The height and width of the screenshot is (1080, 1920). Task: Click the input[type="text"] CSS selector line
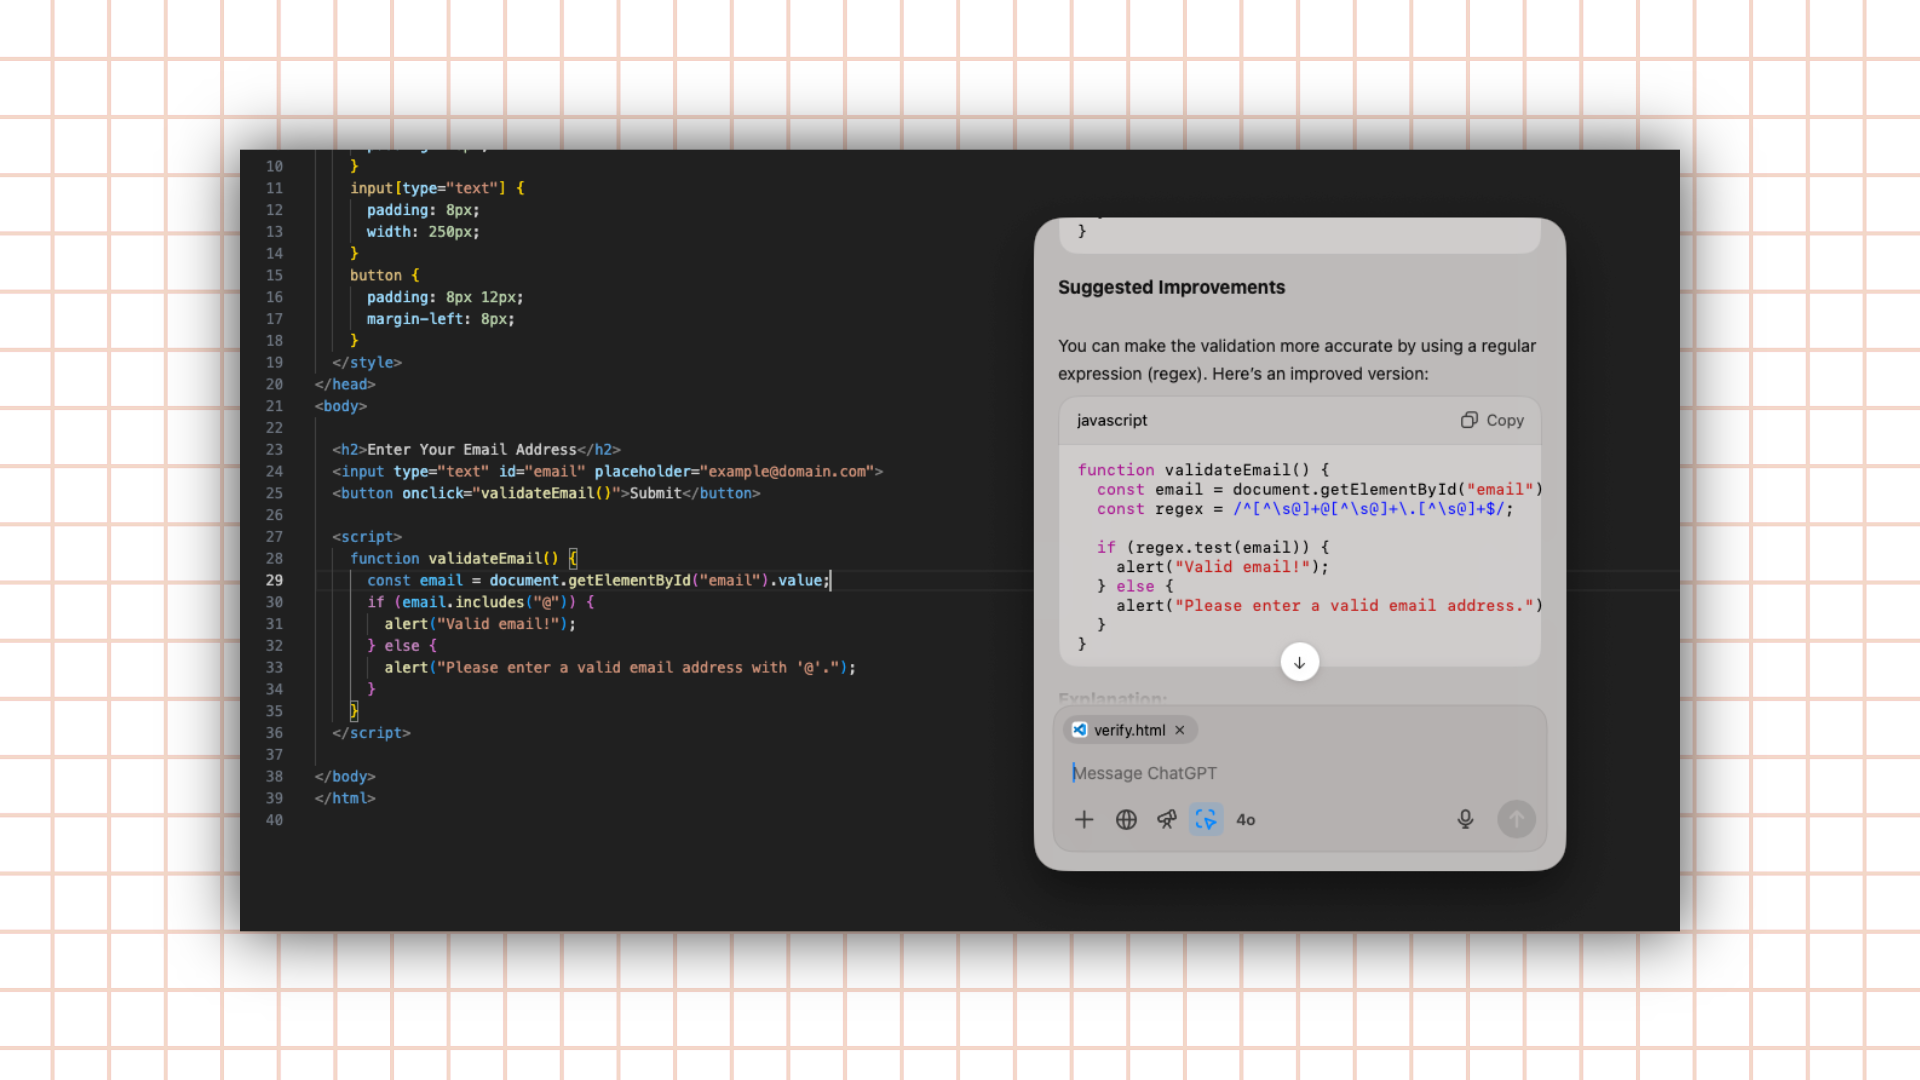[437, 189]
